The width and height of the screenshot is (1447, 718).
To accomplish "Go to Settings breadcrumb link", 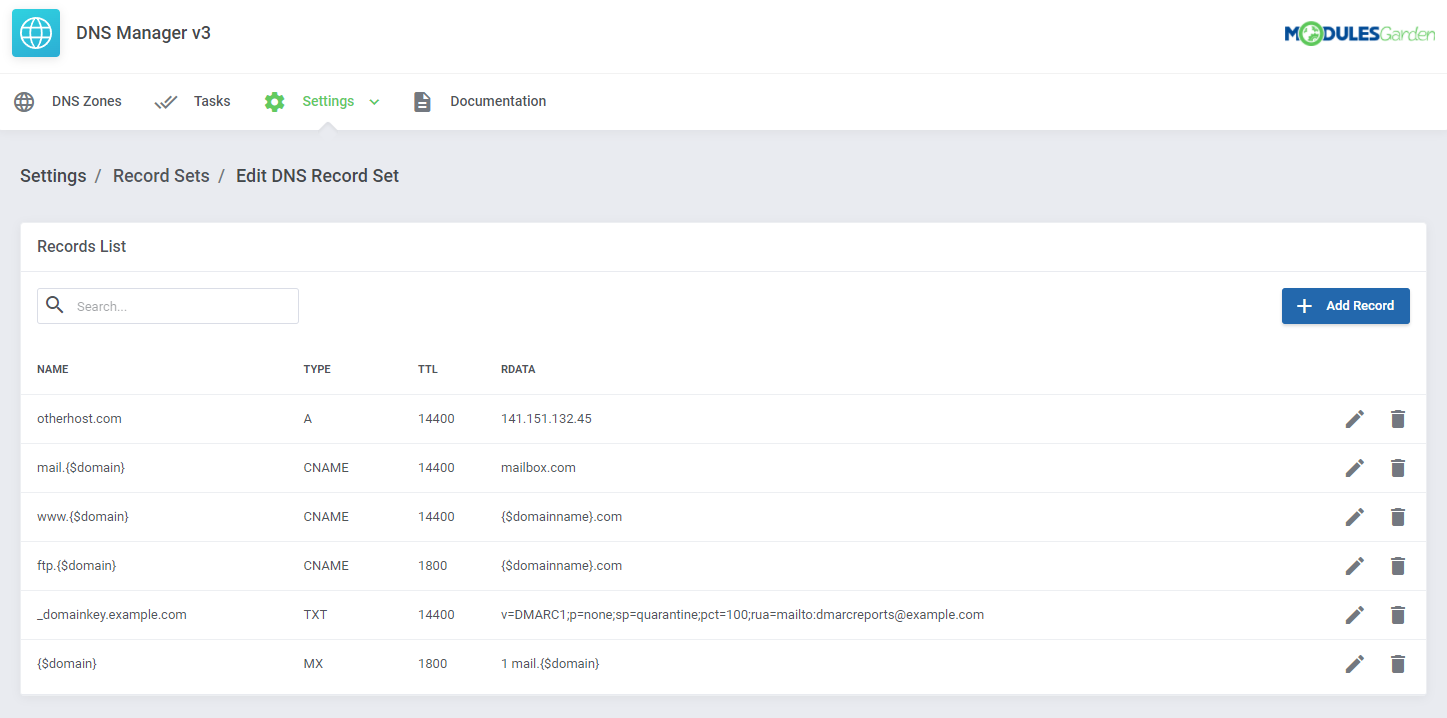I will coord(53,176).
